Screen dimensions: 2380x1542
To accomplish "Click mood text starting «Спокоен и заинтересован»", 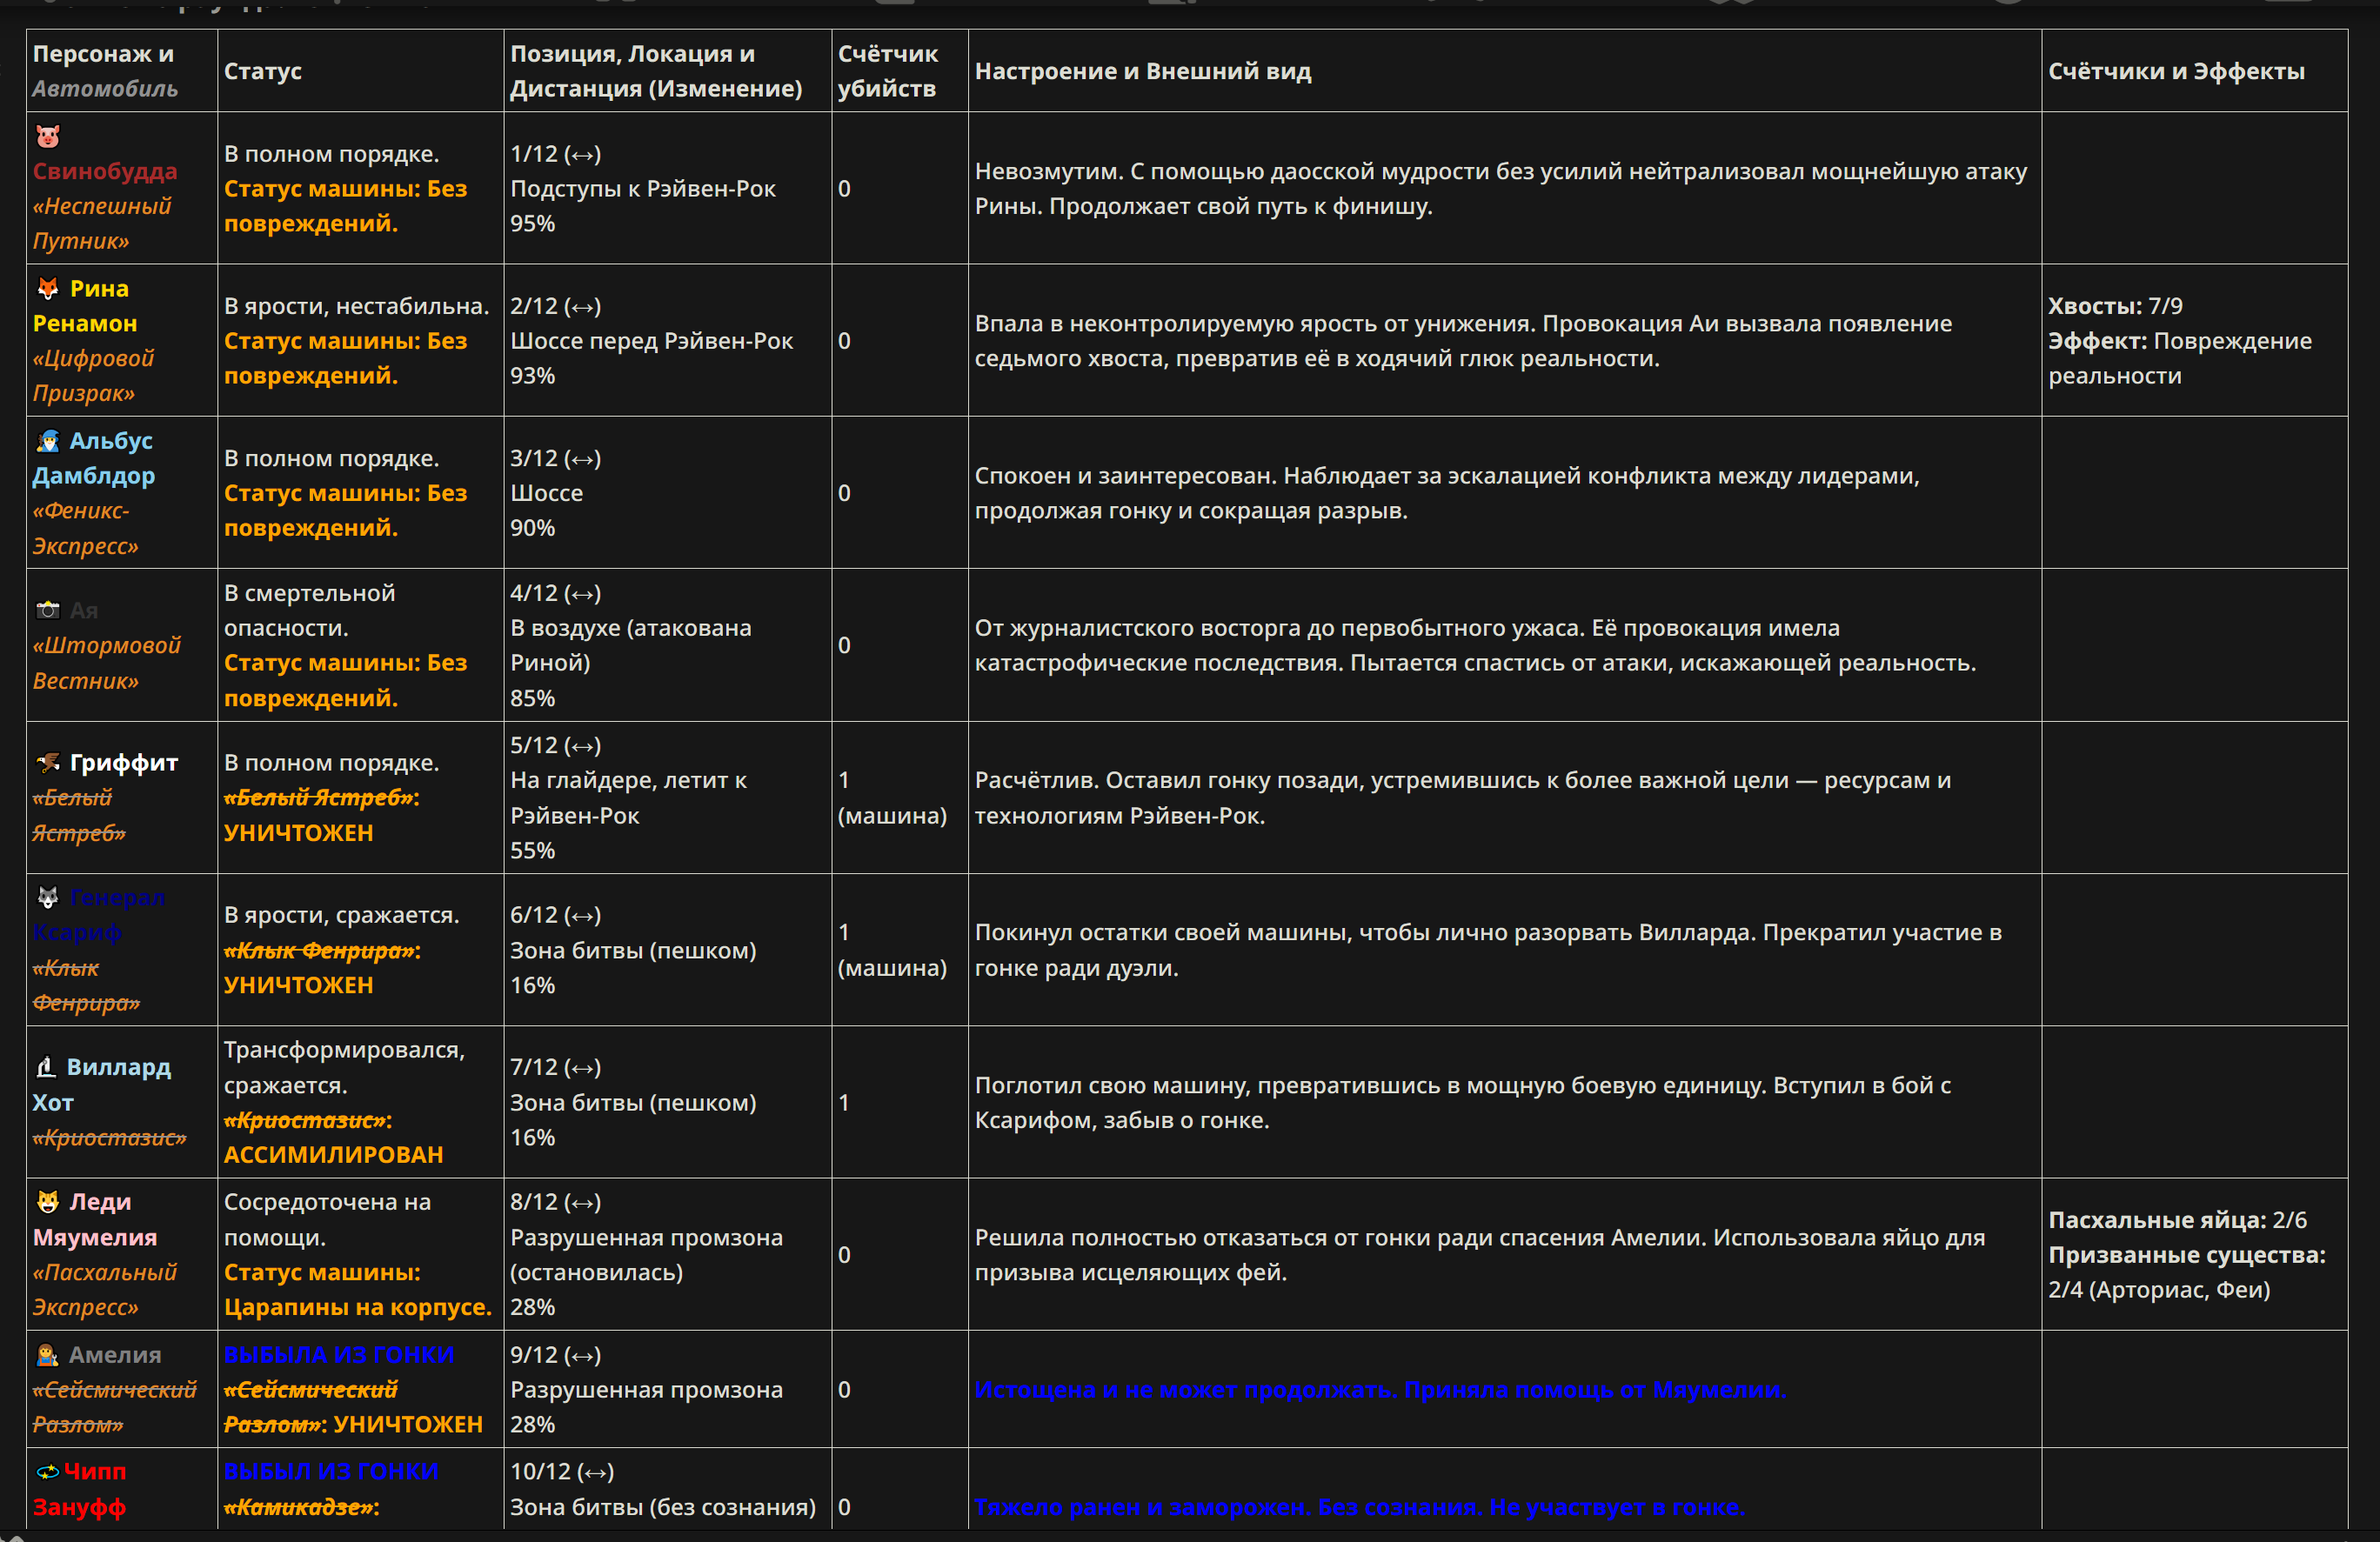I will (1448, 494).
